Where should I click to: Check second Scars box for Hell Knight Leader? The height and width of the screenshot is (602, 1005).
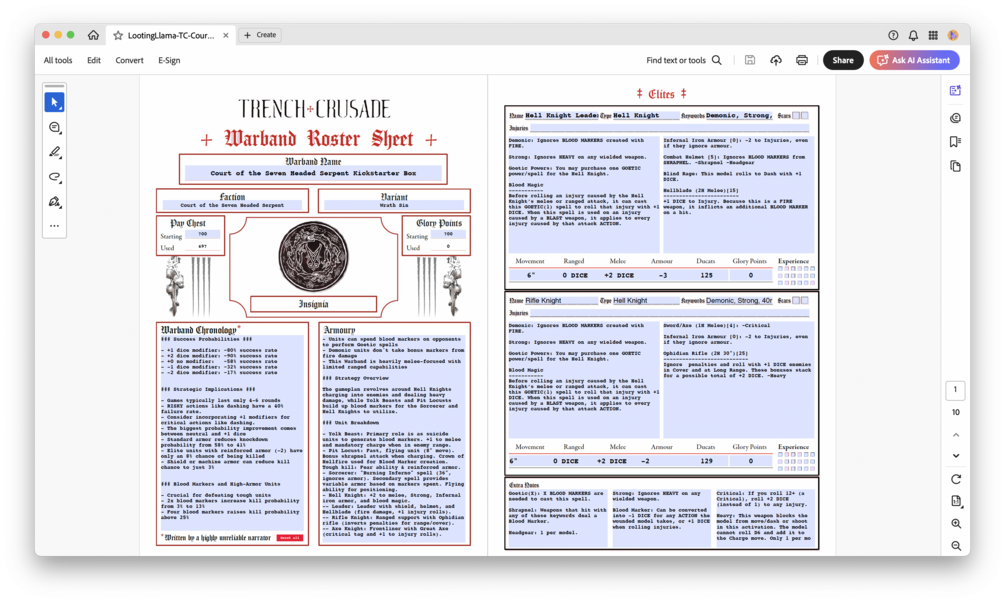805,115
